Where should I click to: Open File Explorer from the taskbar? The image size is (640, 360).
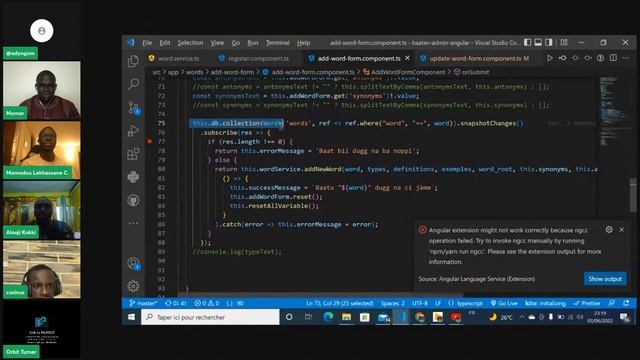pyautogui.click(x=347, y=317)
